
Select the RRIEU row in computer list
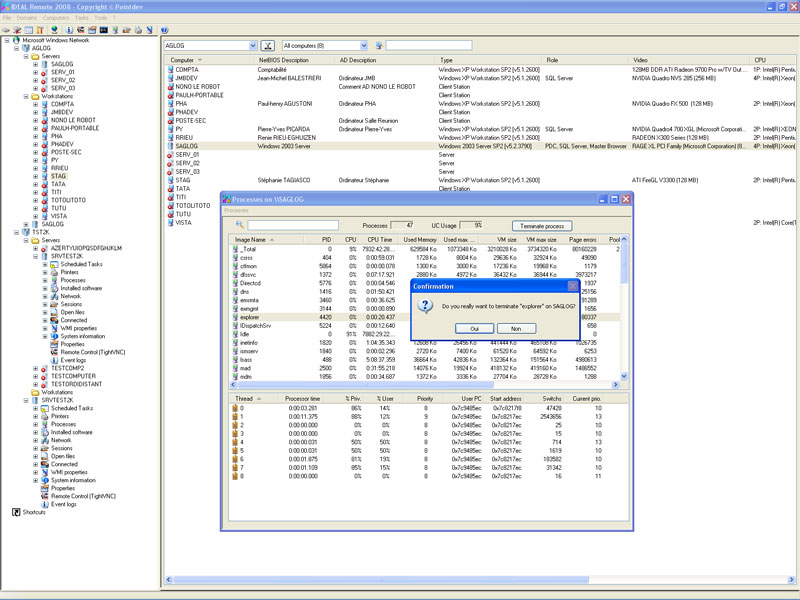click(480, 138)
